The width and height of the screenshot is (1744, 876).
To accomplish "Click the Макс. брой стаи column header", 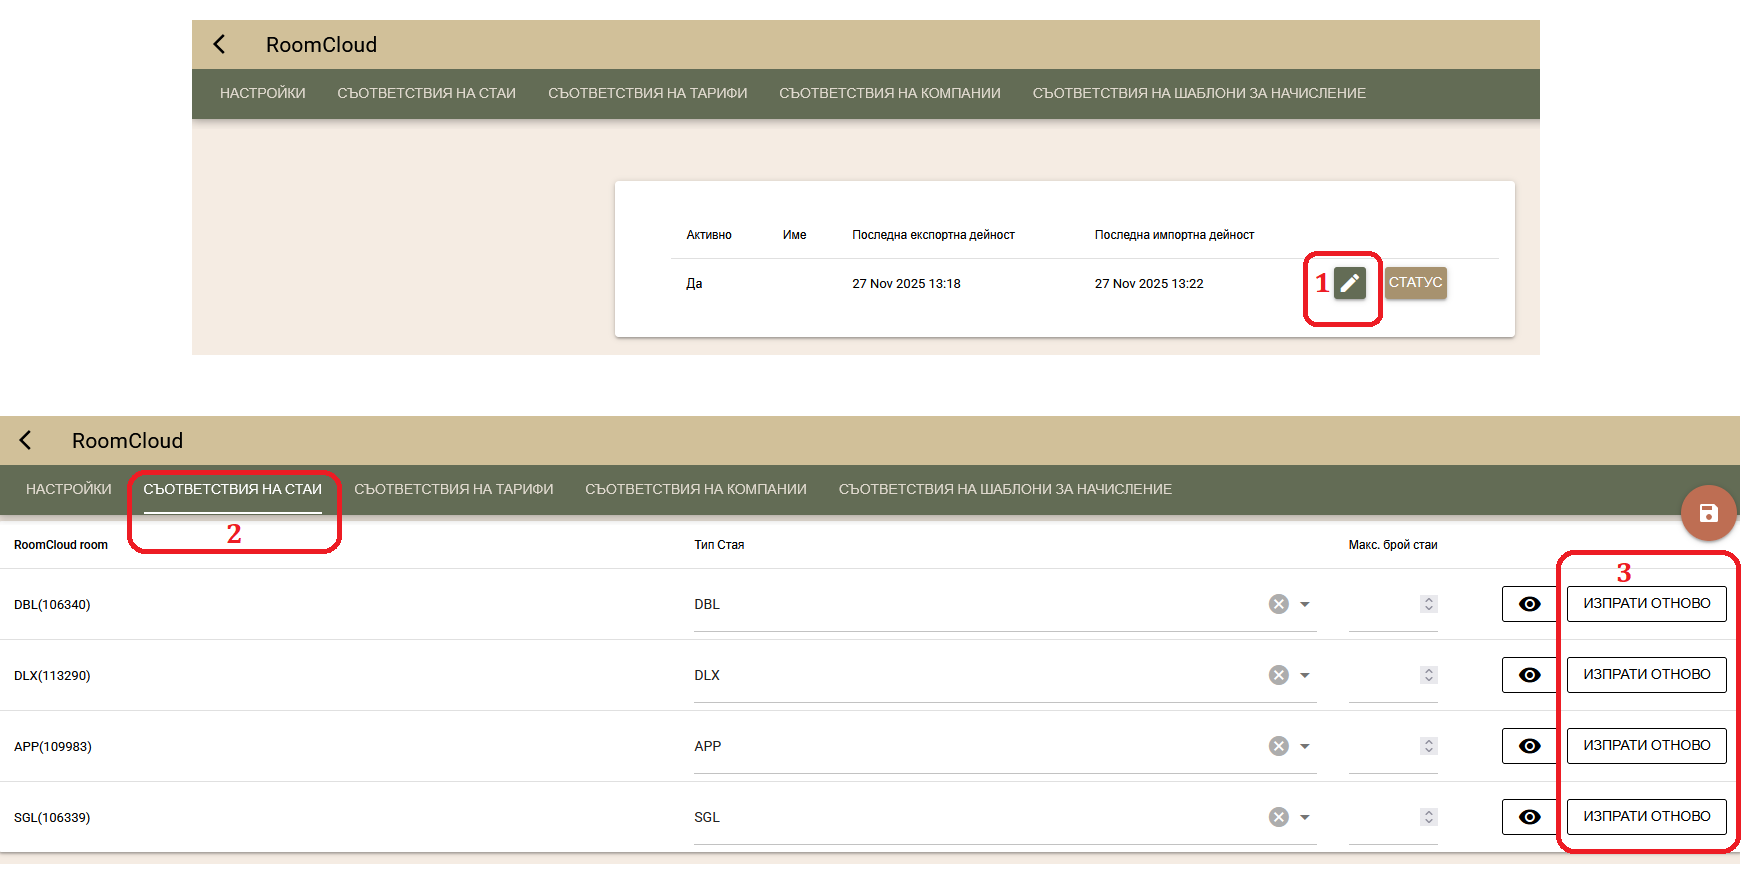I will point(1393,545).
